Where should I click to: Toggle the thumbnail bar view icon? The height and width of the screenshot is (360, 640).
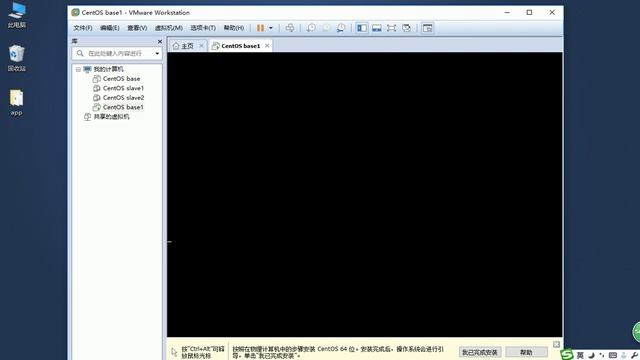(x=377, y=28)
